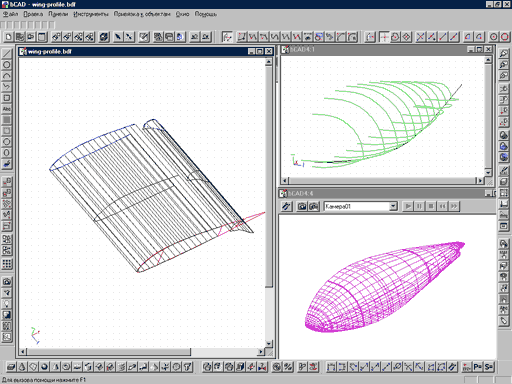Open the Привязка к объектам menu
Image resolution: width=512 pixels, height=384 pixels.
(142, 14)
